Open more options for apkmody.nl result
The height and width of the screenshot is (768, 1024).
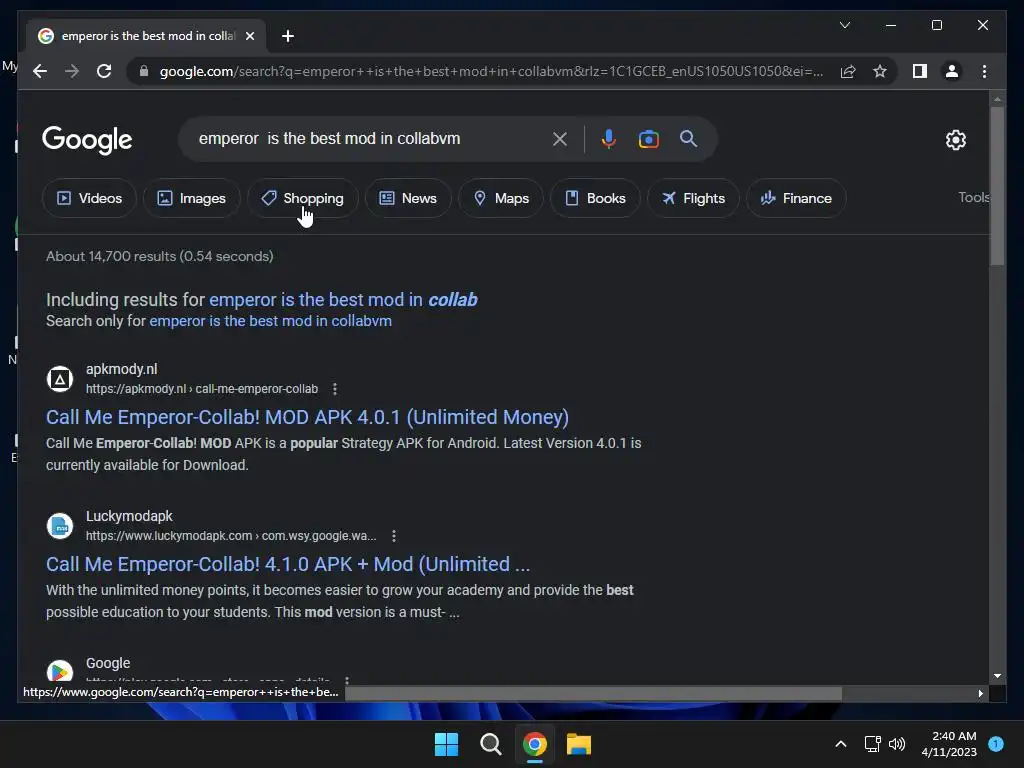pos(335,389)
